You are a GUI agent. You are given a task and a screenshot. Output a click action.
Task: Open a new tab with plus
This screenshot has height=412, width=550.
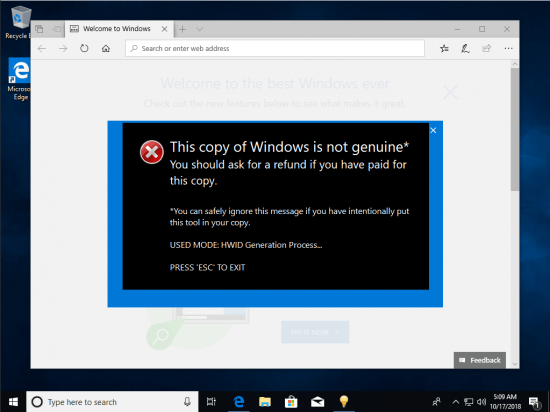[182, 29]
